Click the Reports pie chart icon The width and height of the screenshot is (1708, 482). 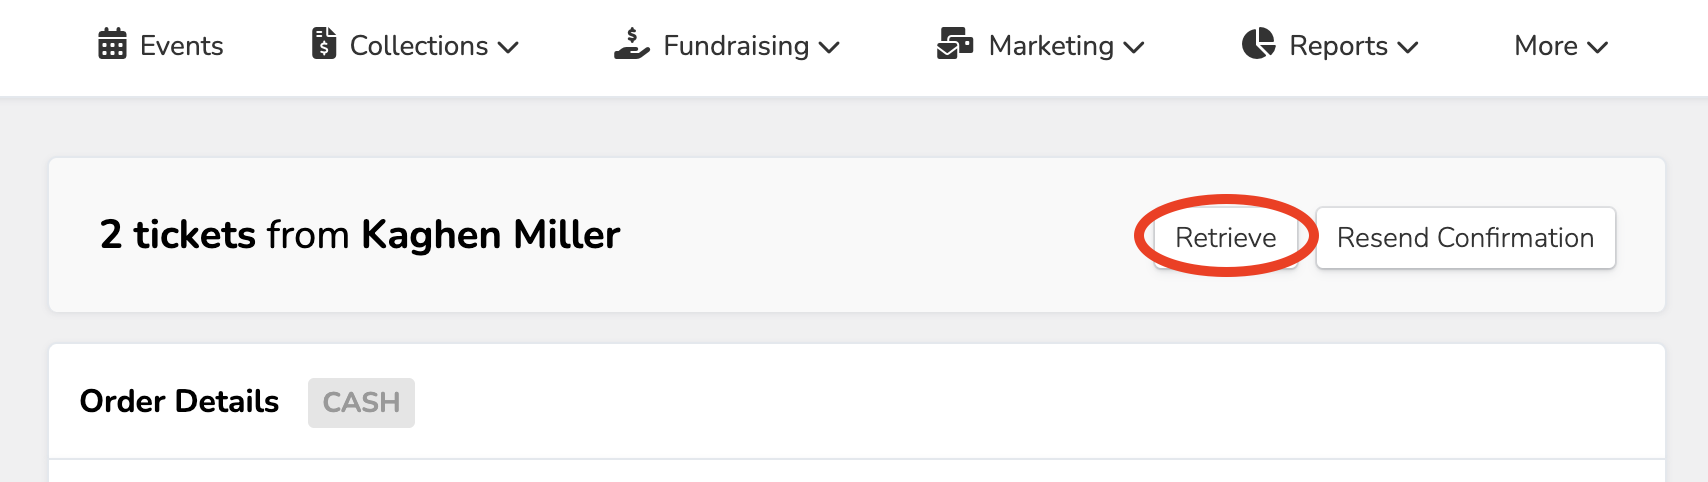tap(1258, 45)
